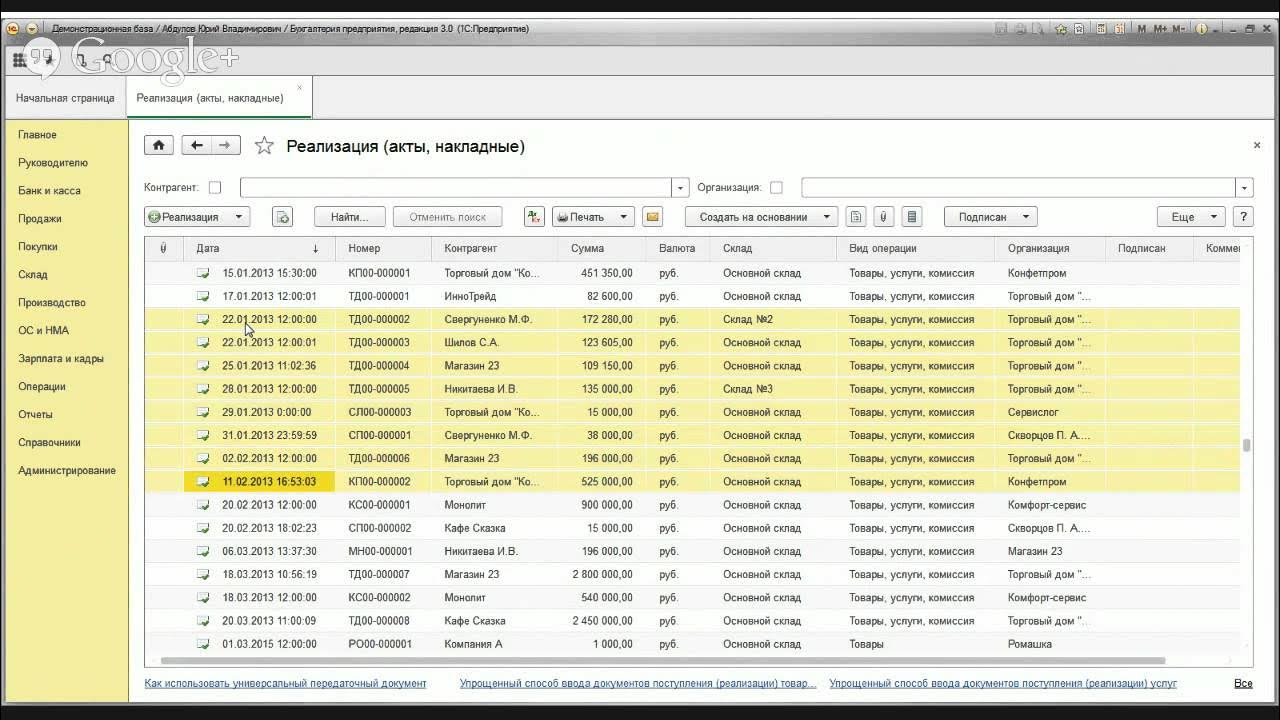Close the Реализация (акты, накладные) tab
Image resolution: width=1280 pixels, height=720 pixels.
[x=299, y=88]
